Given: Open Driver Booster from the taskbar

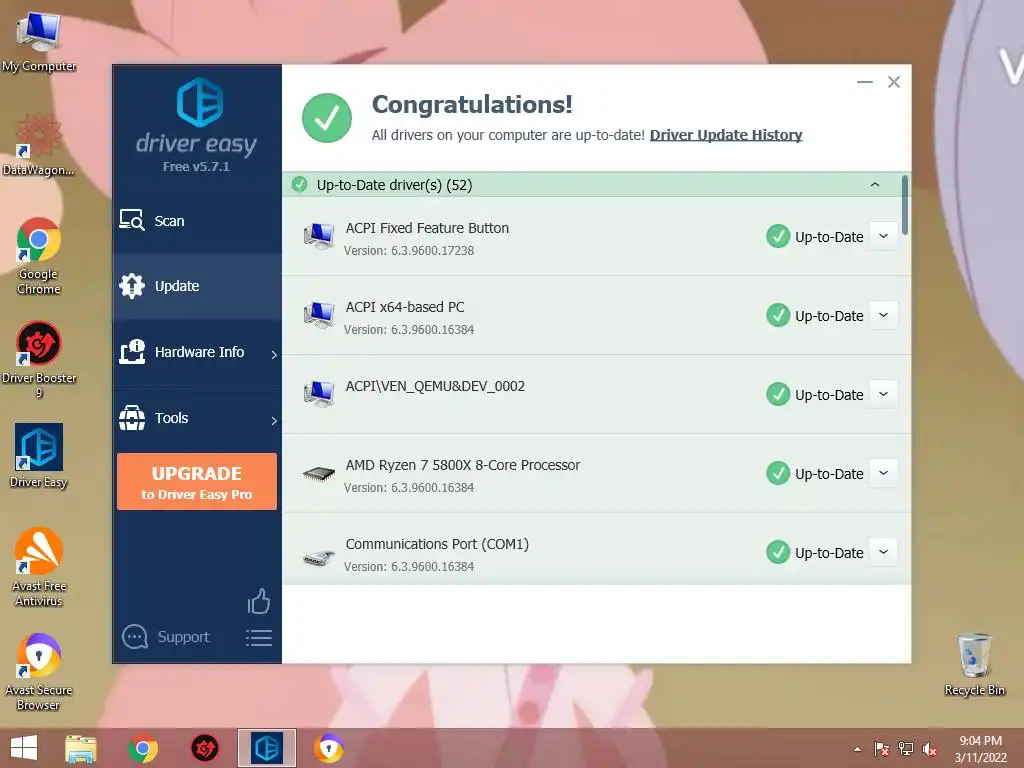Looking at the screenshot, I should pos(204,748).
